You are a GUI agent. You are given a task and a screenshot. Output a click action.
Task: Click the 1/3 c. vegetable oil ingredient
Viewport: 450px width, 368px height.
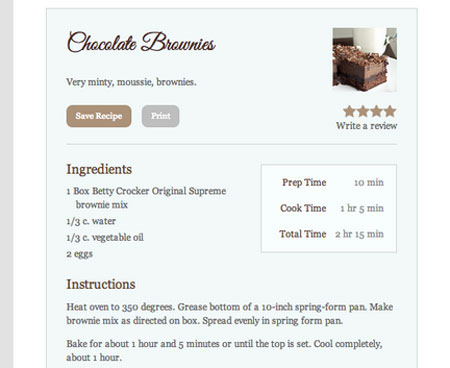click(x=105, y=237)
